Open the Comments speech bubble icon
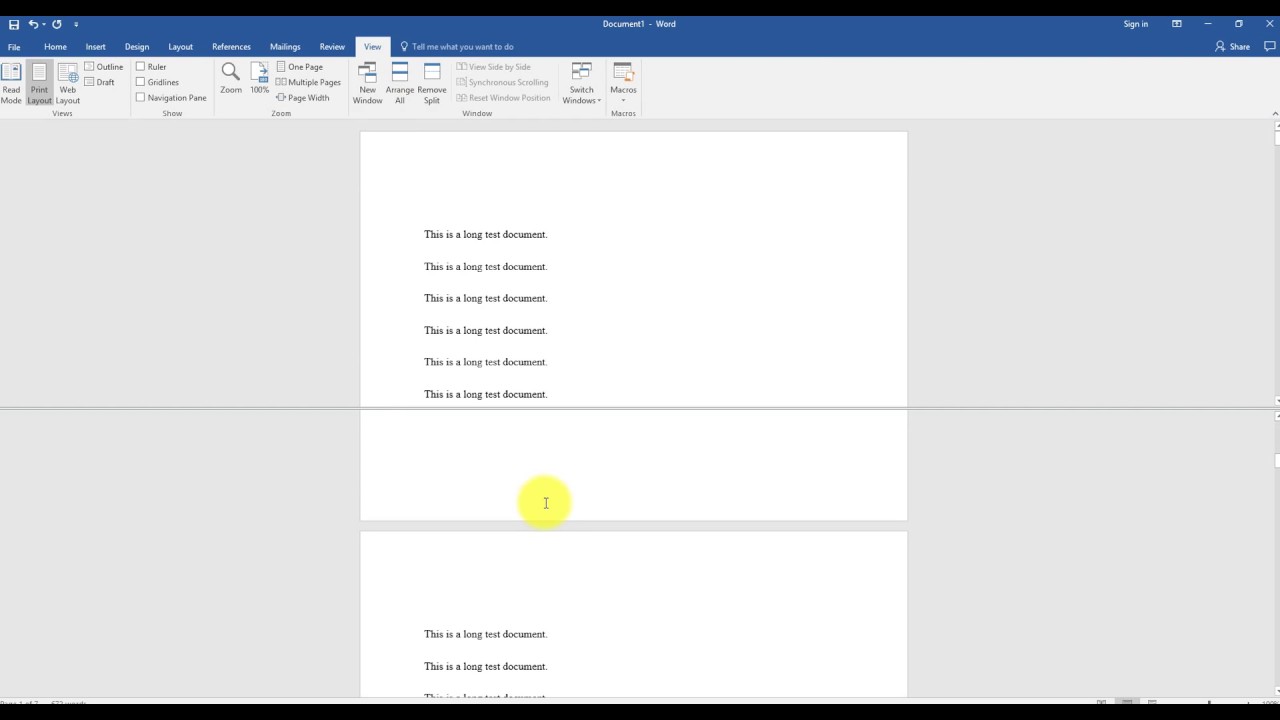Image resolution: width=1280 pixels, height=720 pixels. point(1270,46)
